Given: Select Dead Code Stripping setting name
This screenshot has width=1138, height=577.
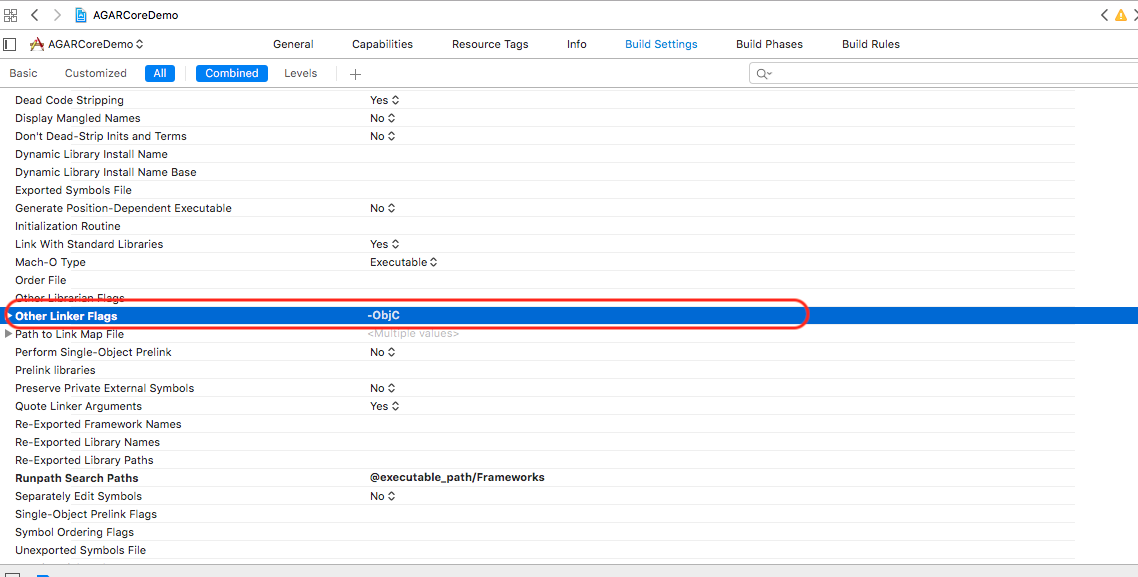Looking at the screenshot, I should [x=70, y=100].
